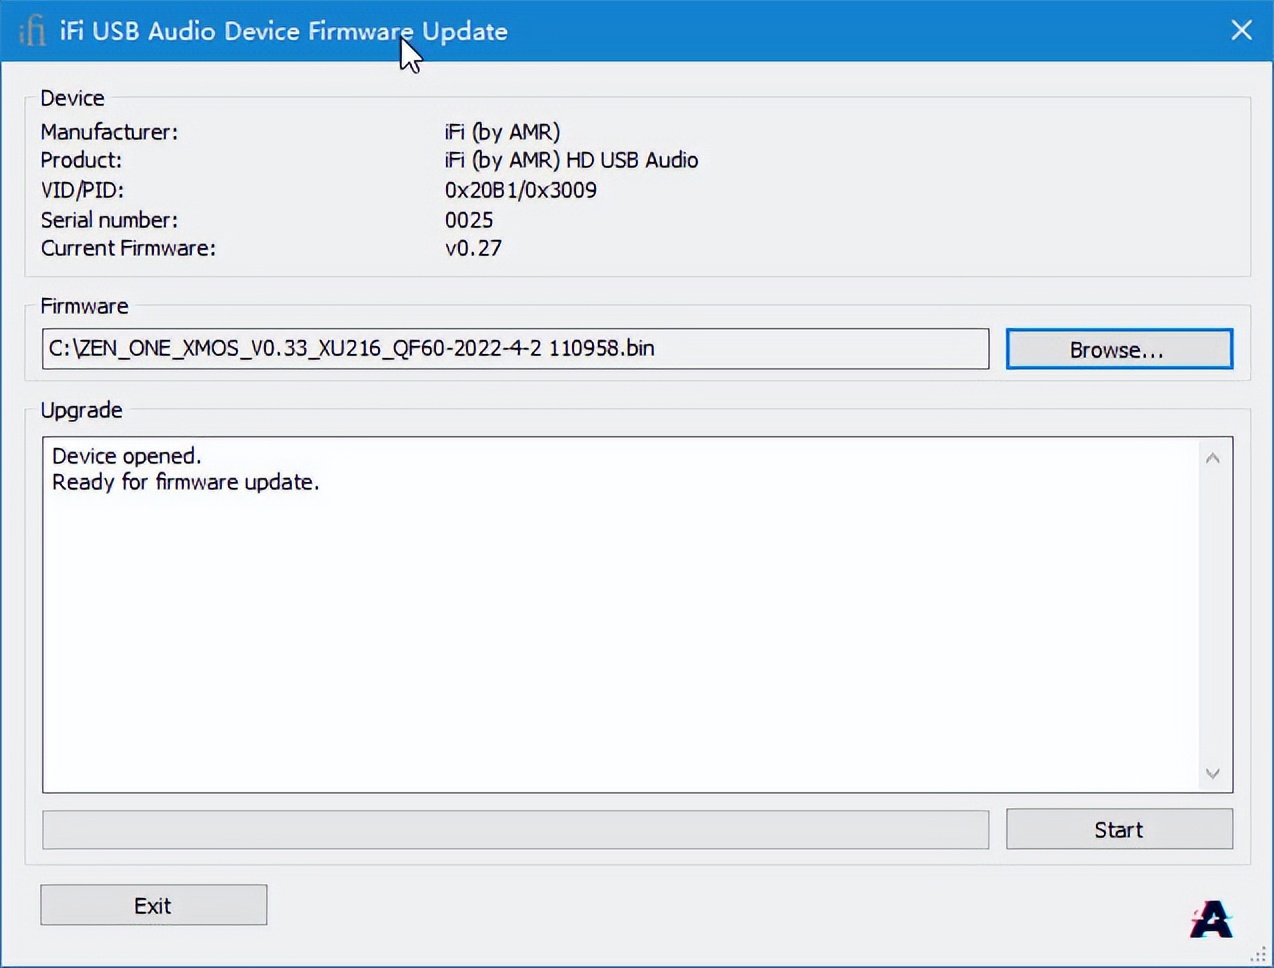
Task: Click the 'Product:' label
Action: (81, 160)
